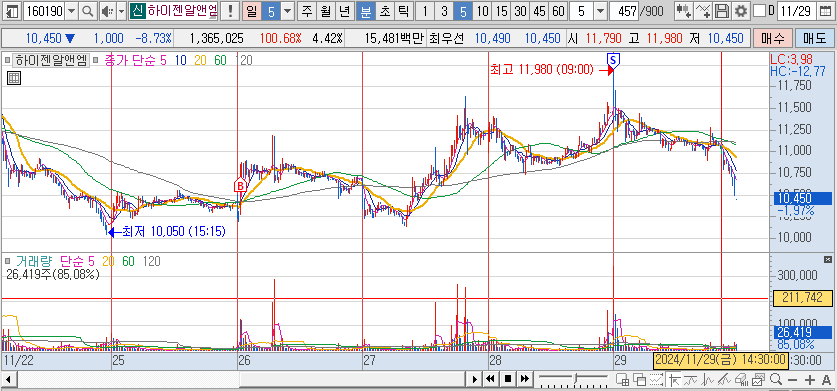The image size is (837, 391).
Task: Switch to monthly (월) chart tab
Action: [x=325, y=11]
